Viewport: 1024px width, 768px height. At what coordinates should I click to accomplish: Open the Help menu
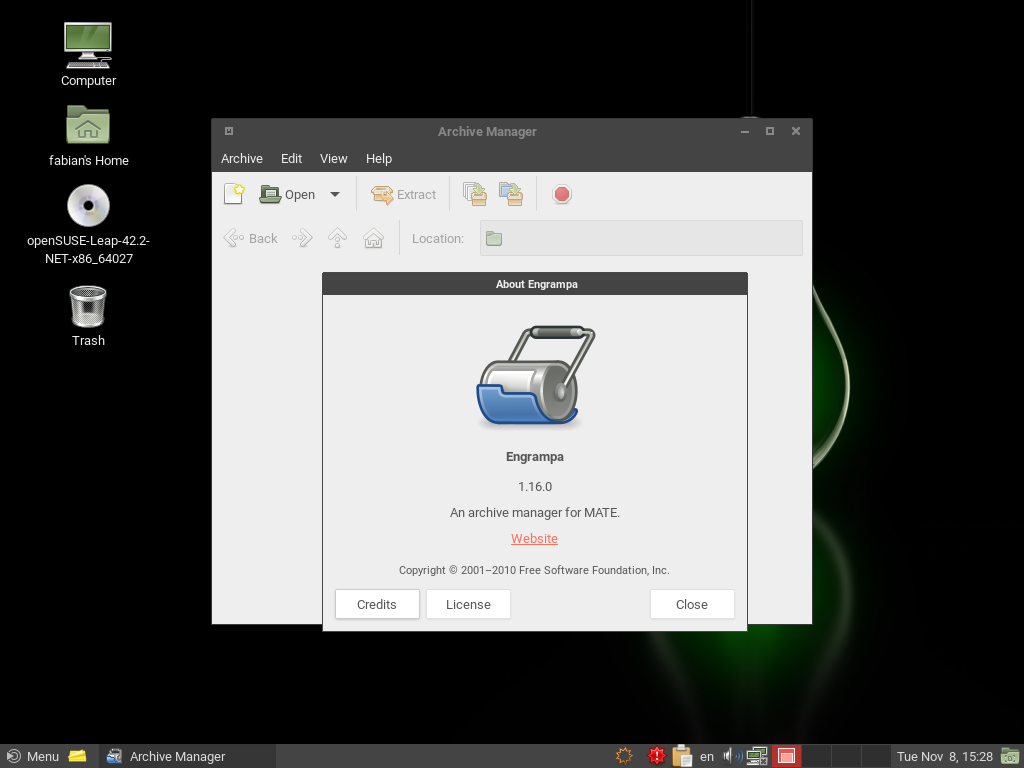pos(379,158)
